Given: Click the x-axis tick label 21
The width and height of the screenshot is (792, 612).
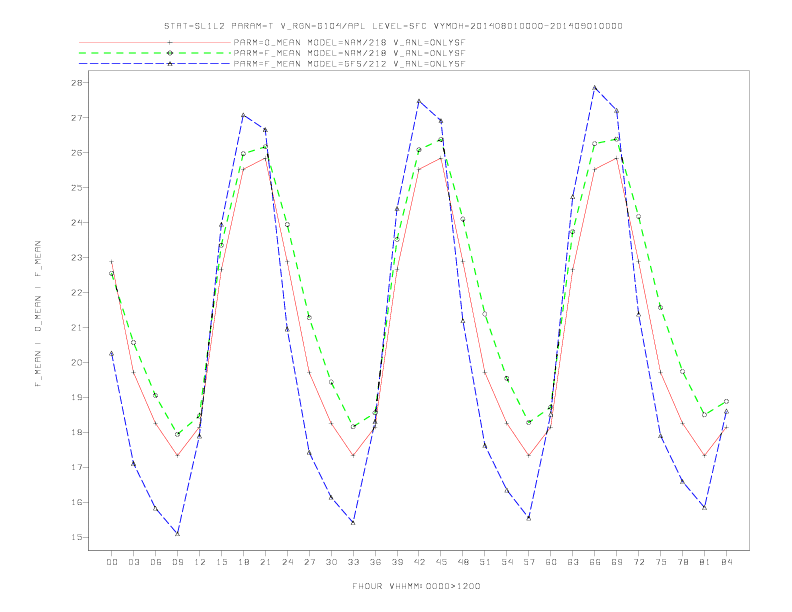Looking at the screenshot, I should 265,562.
